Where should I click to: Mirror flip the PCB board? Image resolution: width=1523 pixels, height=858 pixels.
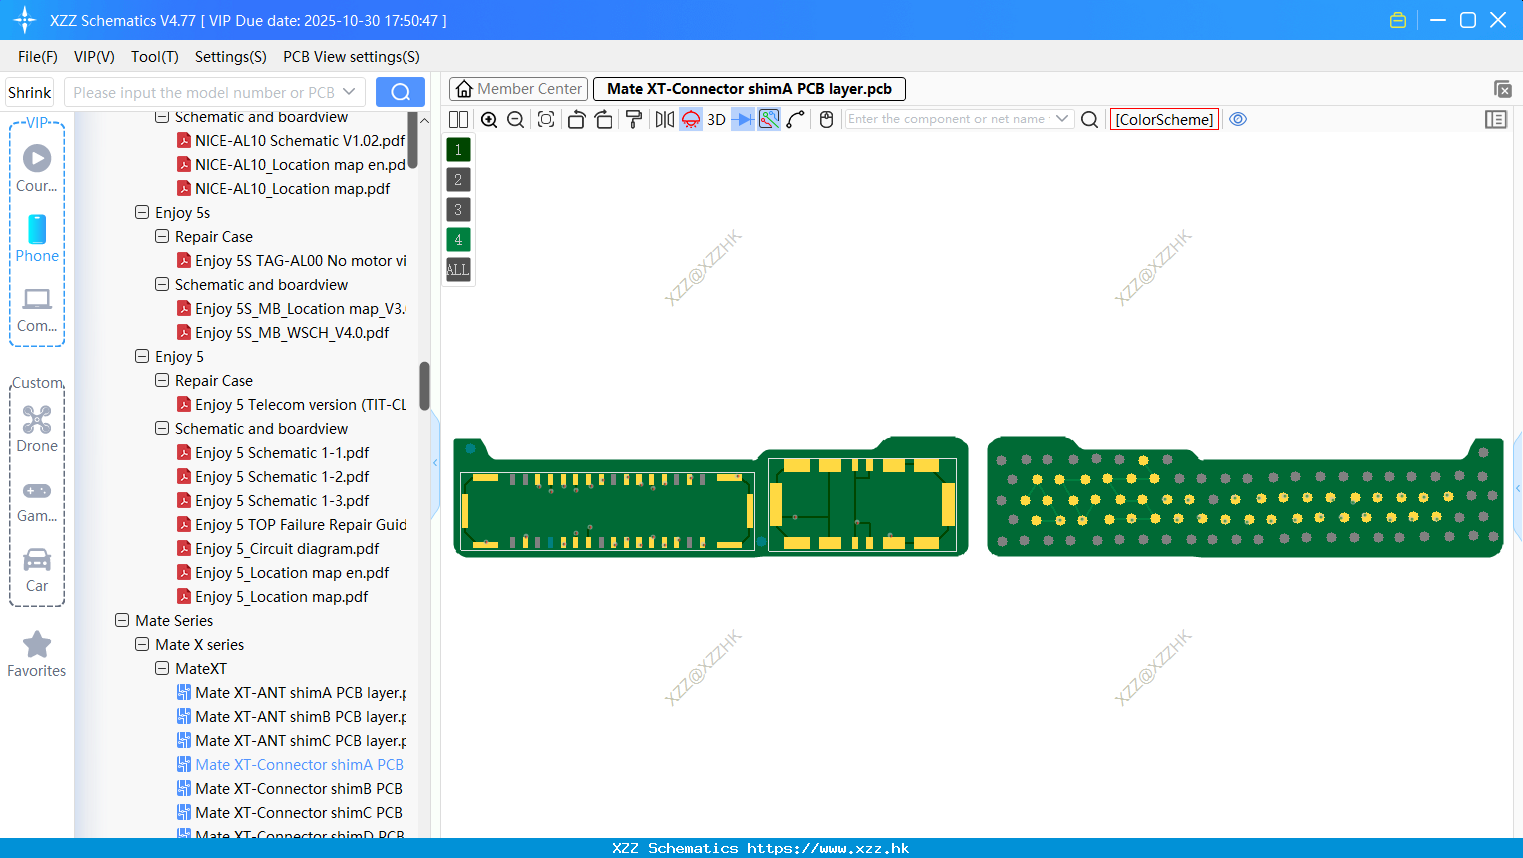(x=664, y=120)
